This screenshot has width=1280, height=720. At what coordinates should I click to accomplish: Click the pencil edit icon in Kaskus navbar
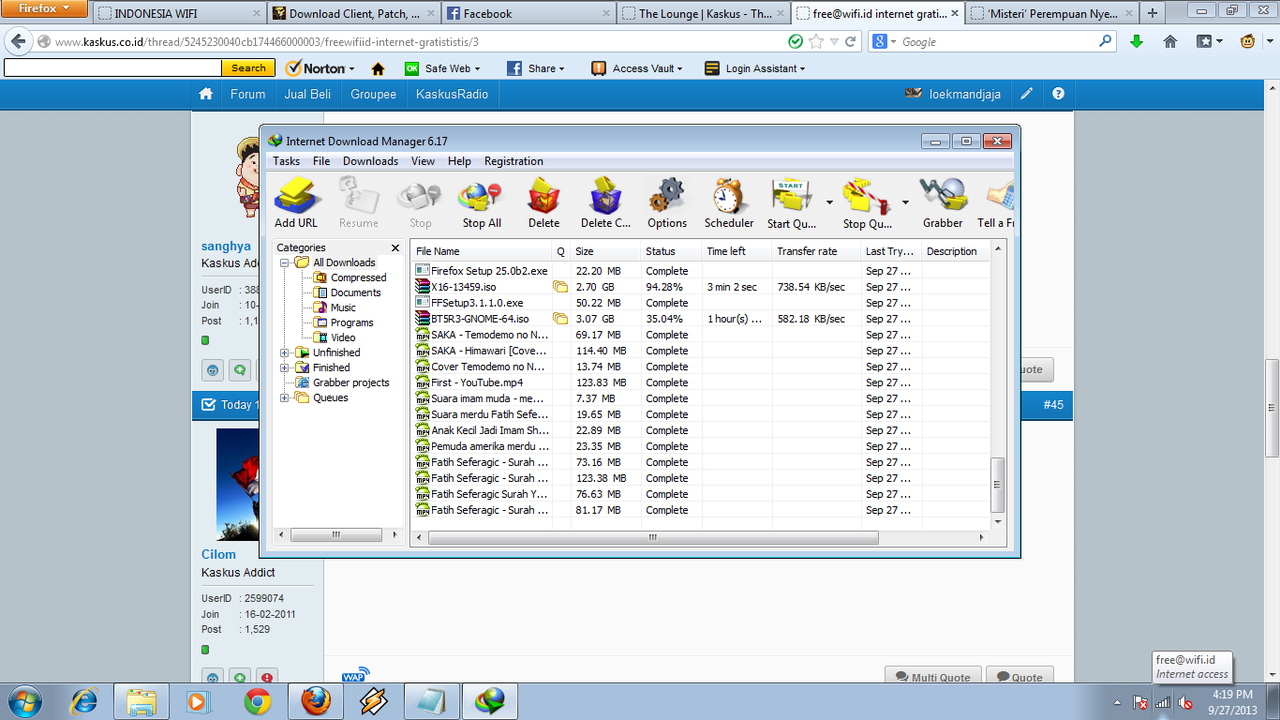(x=1027, y=94)
